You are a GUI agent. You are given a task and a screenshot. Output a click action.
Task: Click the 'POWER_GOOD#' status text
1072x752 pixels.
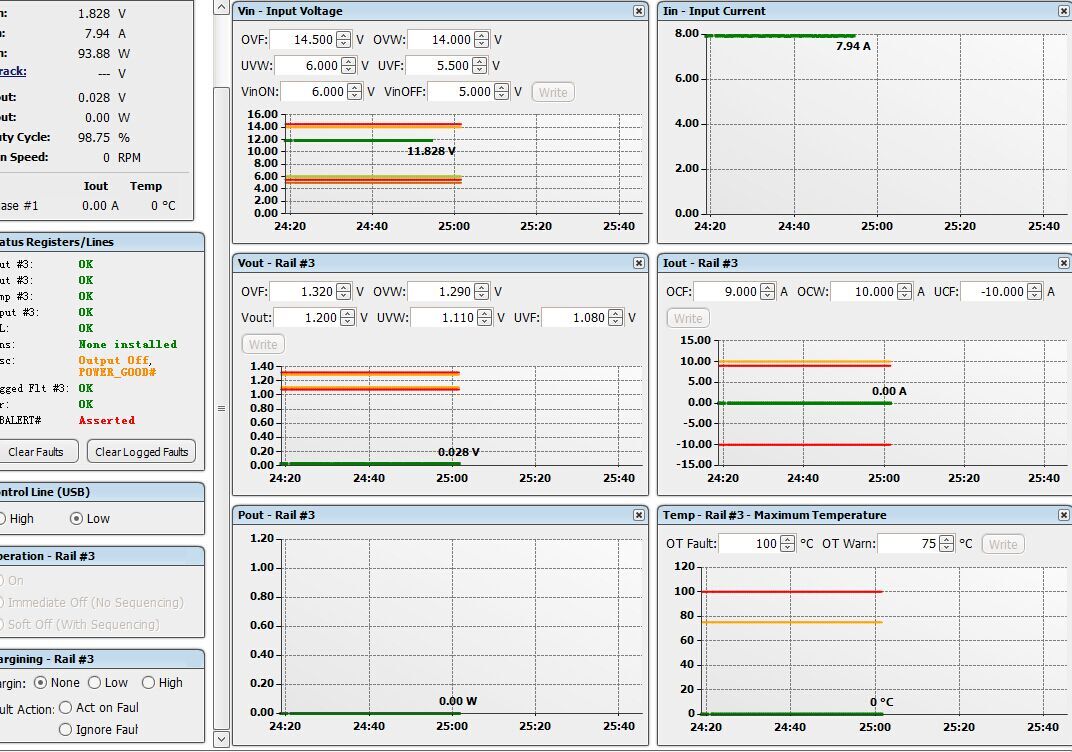(x=118, y=372)
